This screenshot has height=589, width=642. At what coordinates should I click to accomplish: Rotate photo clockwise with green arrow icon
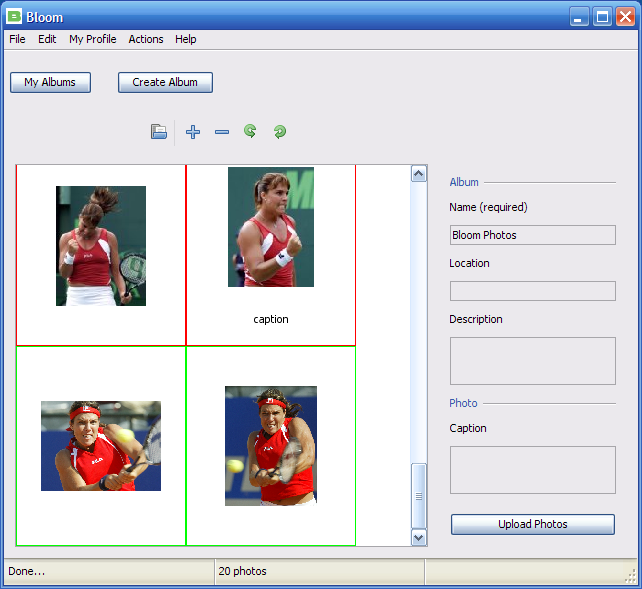pos(280,132)
